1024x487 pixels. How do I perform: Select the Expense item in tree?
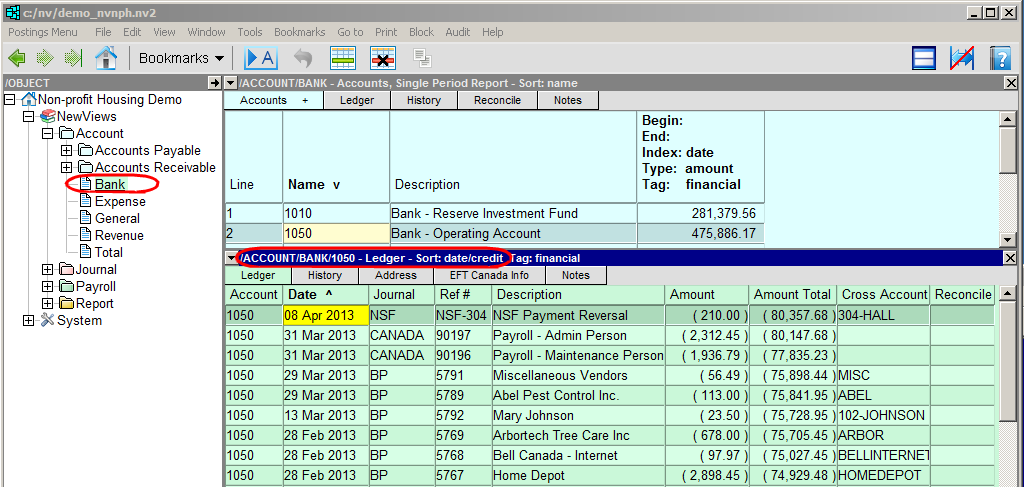(x=119, y=201)
